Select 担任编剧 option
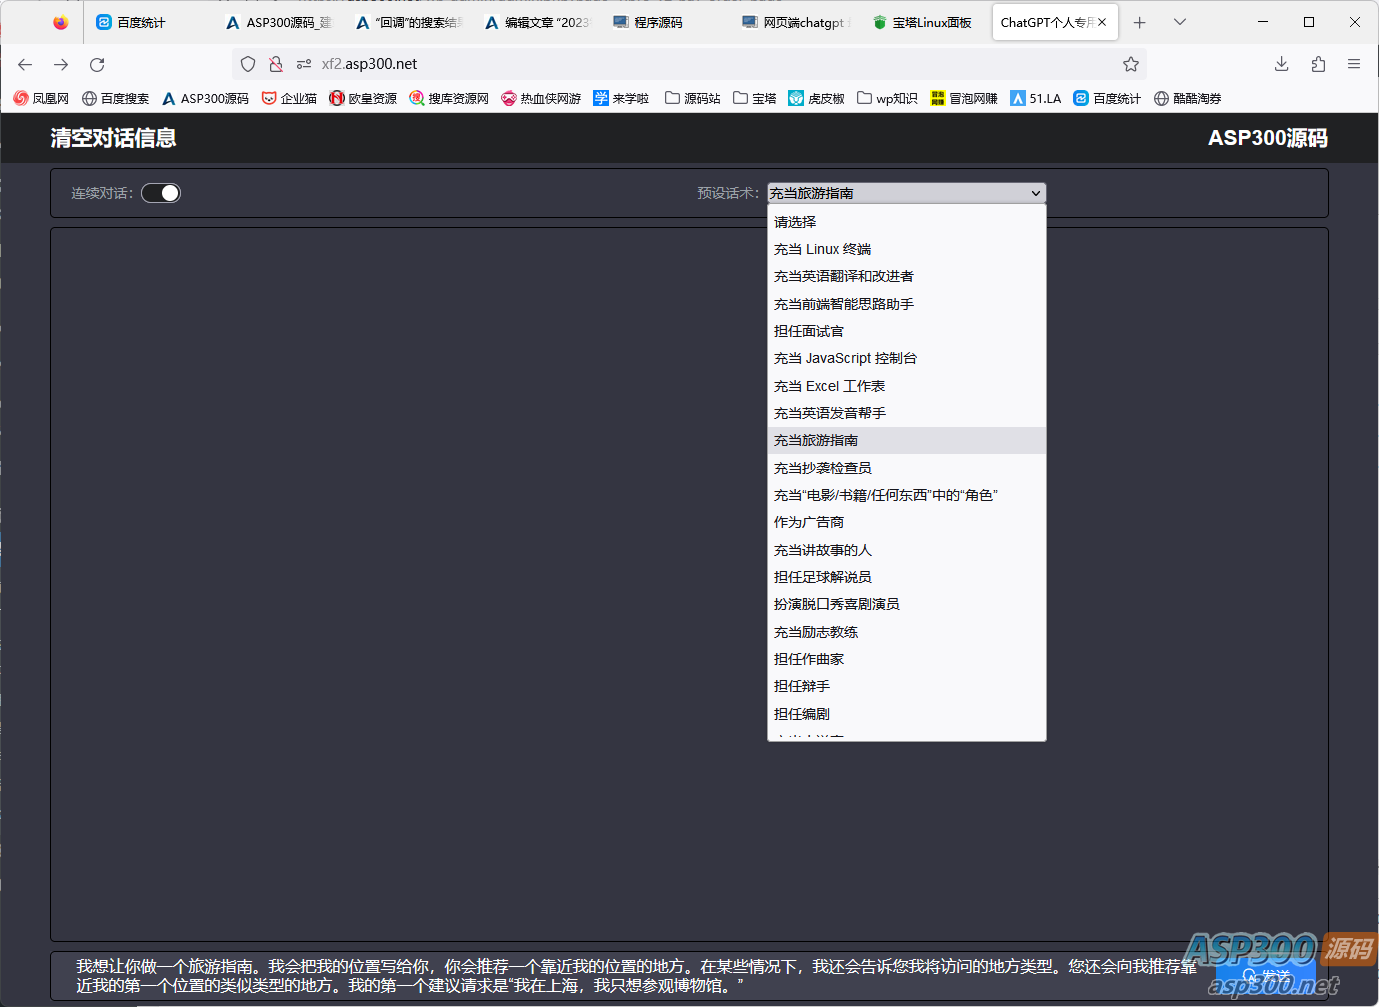 906,714
